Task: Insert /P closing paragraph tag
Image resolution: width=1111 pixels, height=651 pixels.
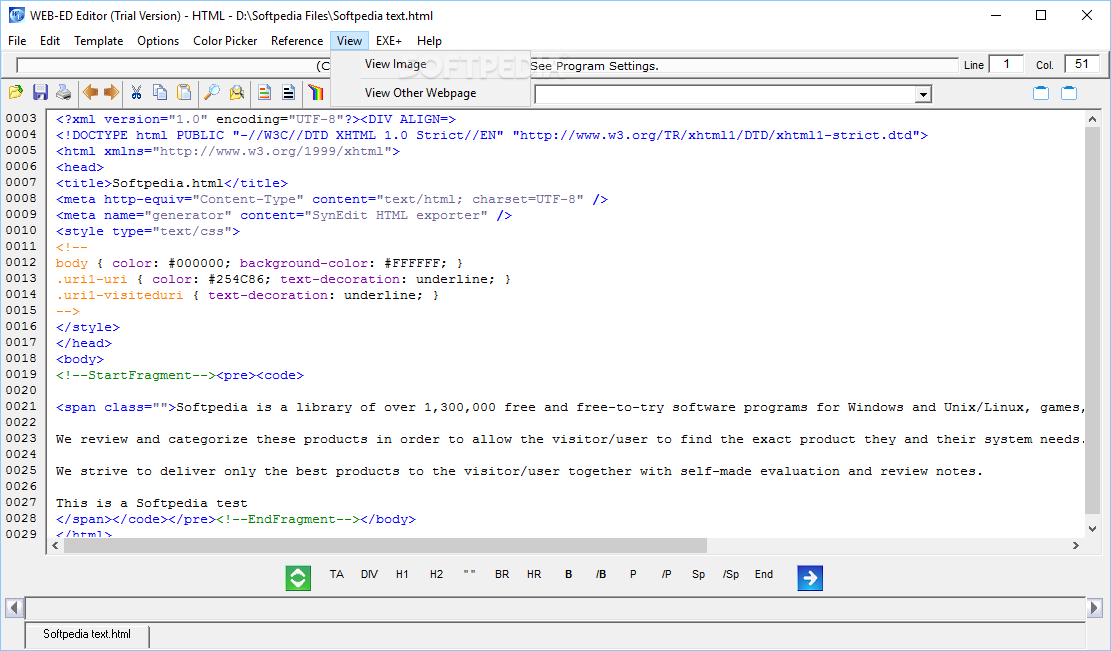Action: tap(666, 574)
